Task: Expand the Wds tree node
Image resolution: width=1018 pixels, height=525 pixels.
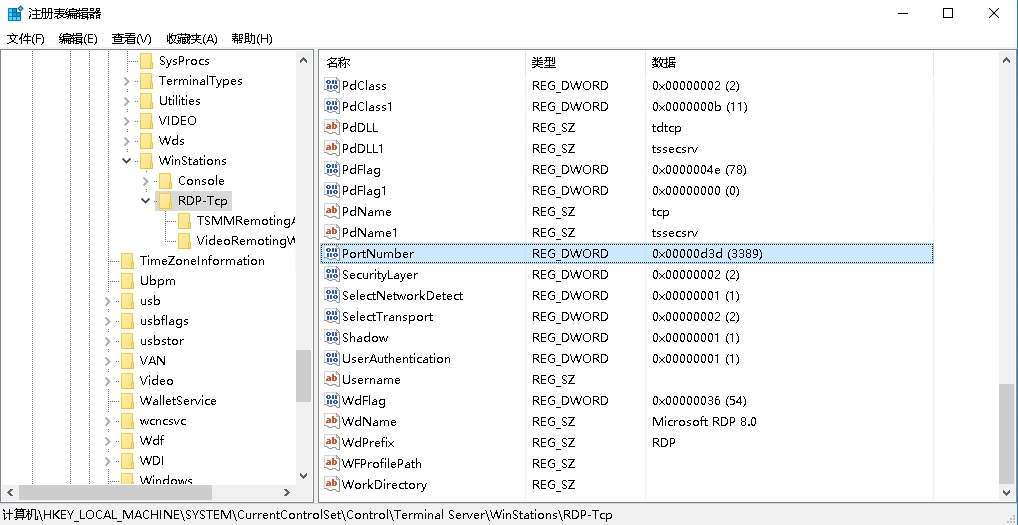Action: pyautogui.click(x=127, y=140)
